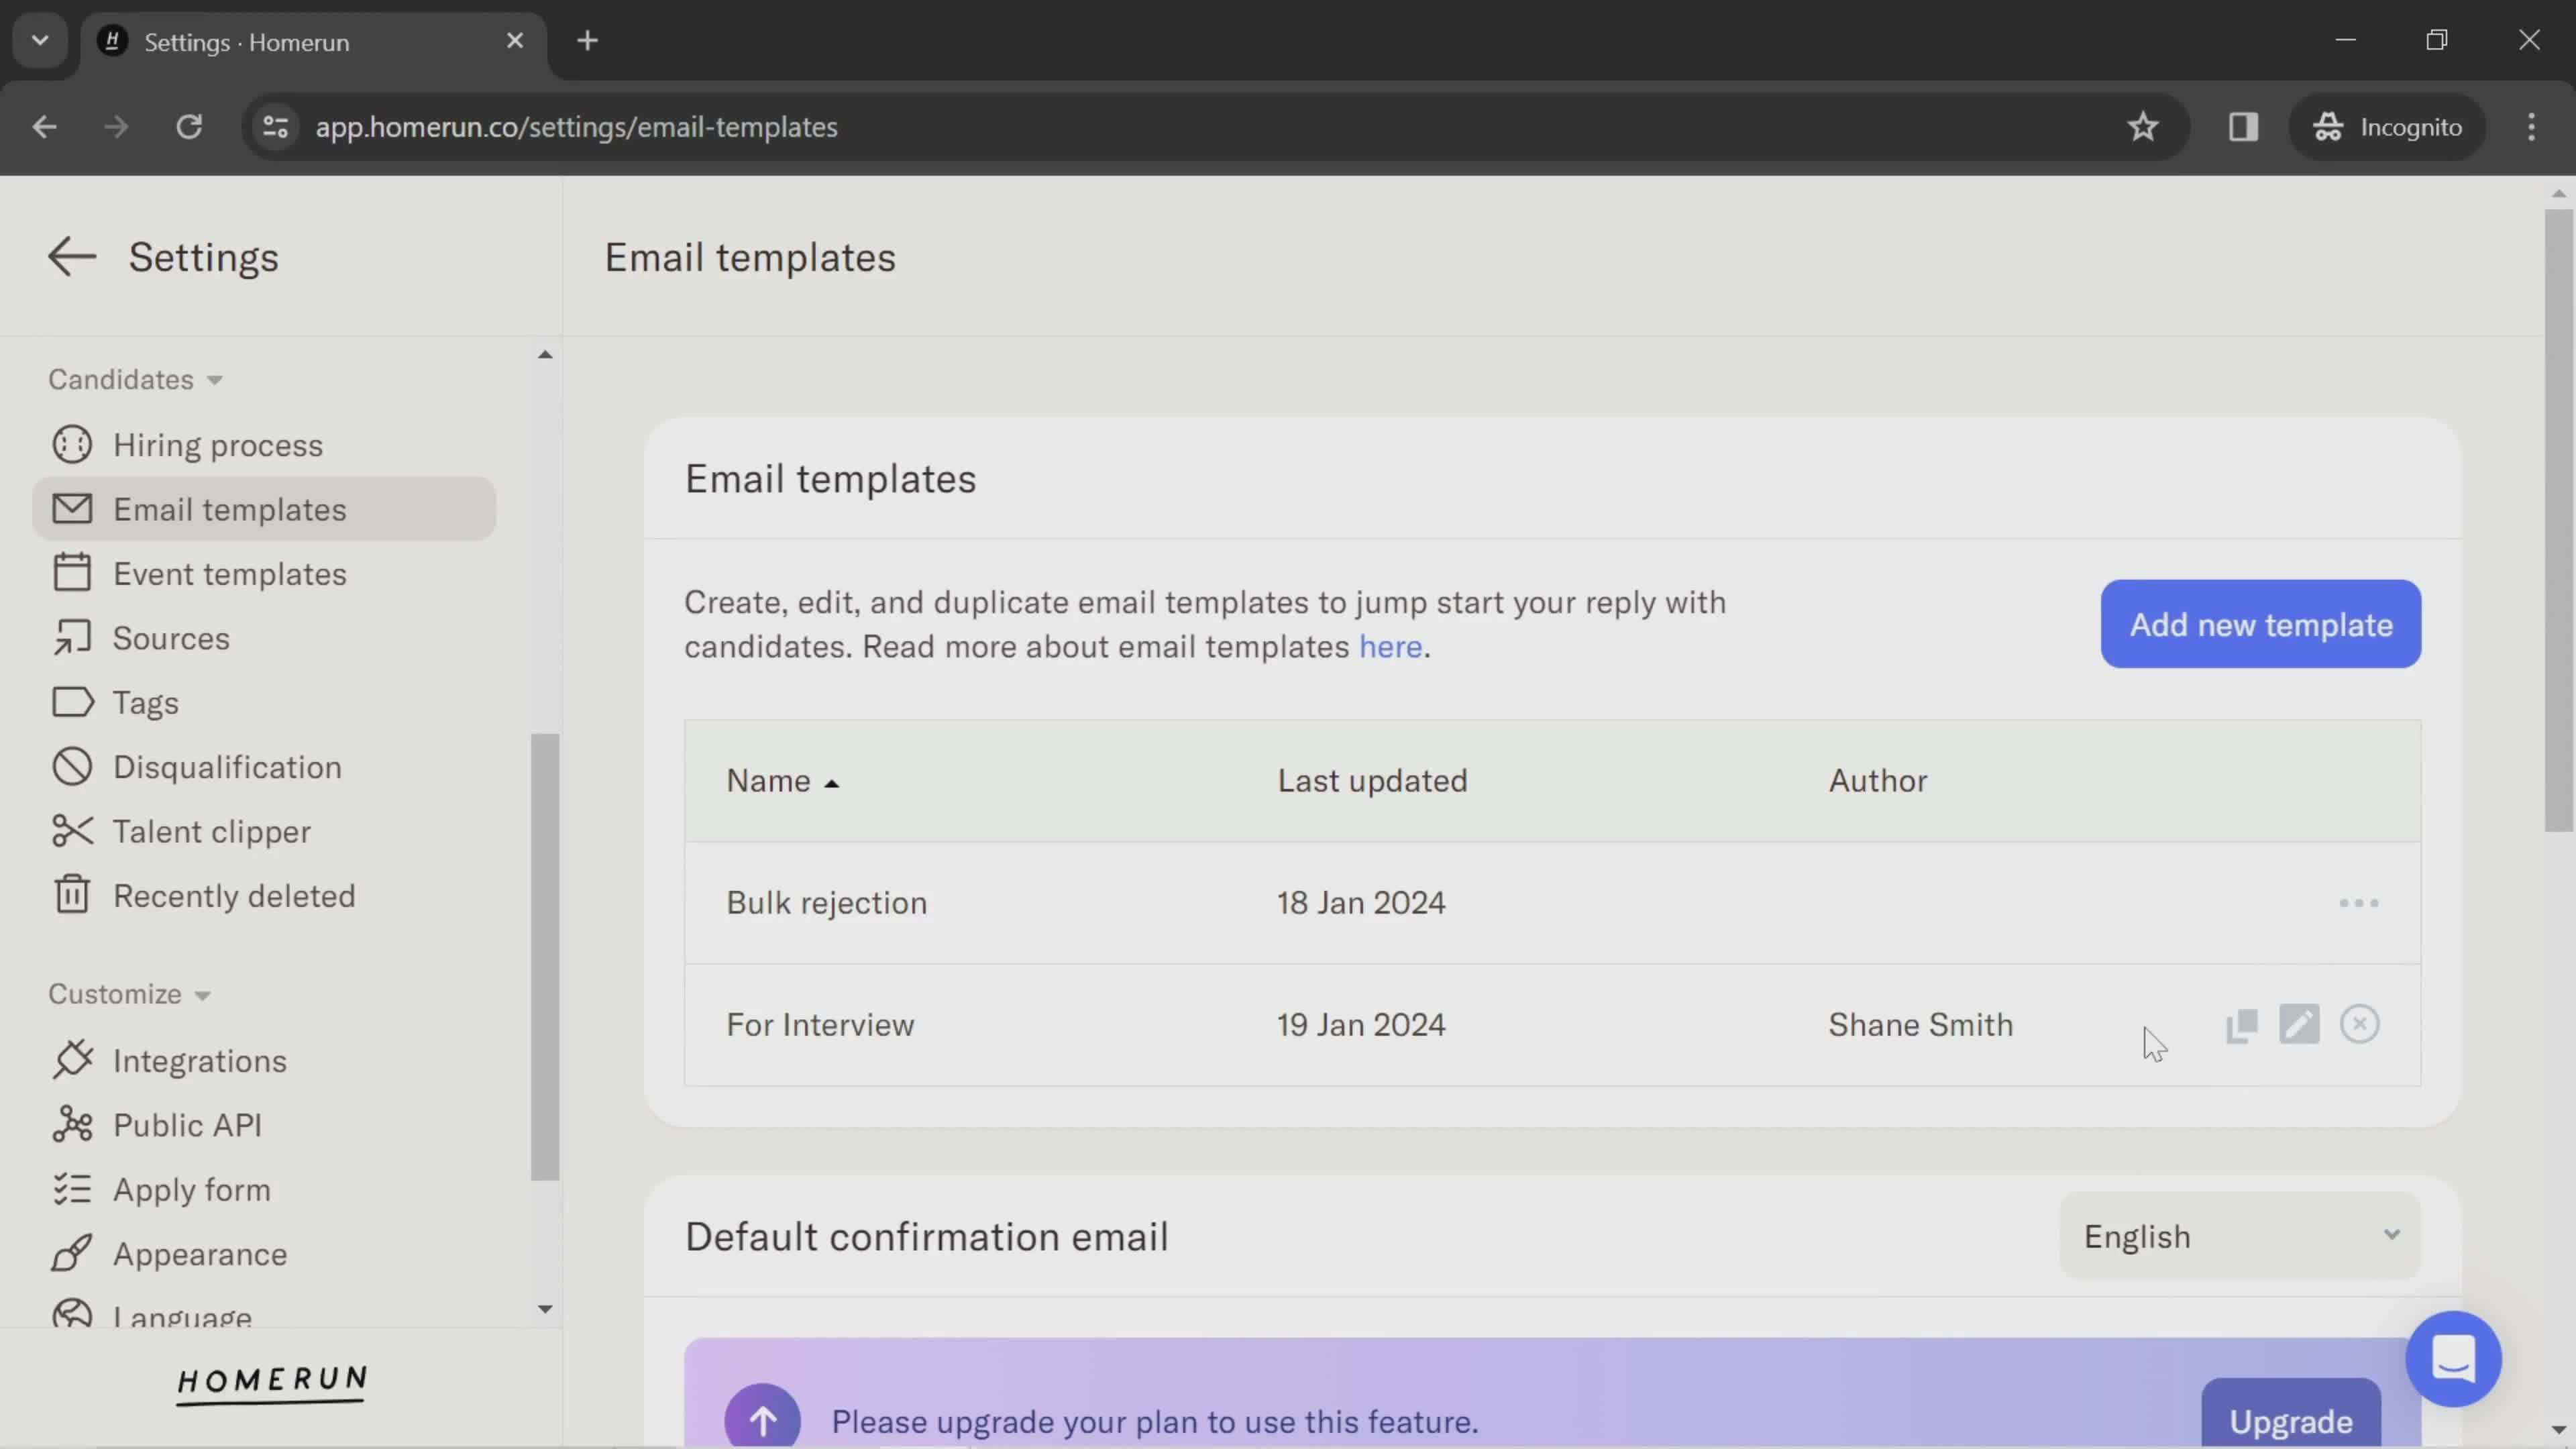Go back in browser history
Image resolution: width=2576 pixels, height=1449 pixels.
(44, 127)
